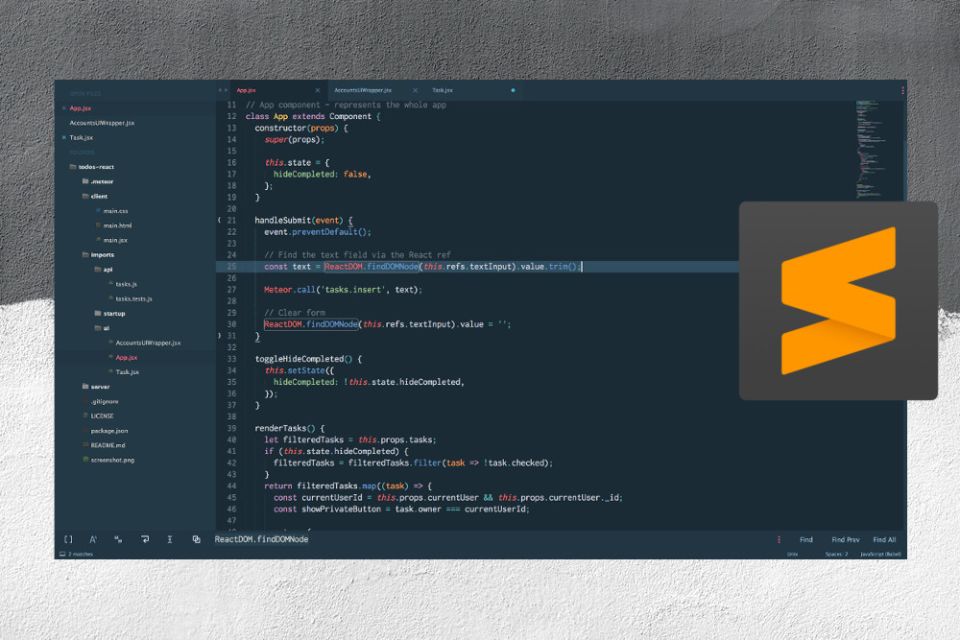Click the "Meteor.call('tasks.insert', text);" line
This screenshot has height=640, width=960.
point(343,290)
